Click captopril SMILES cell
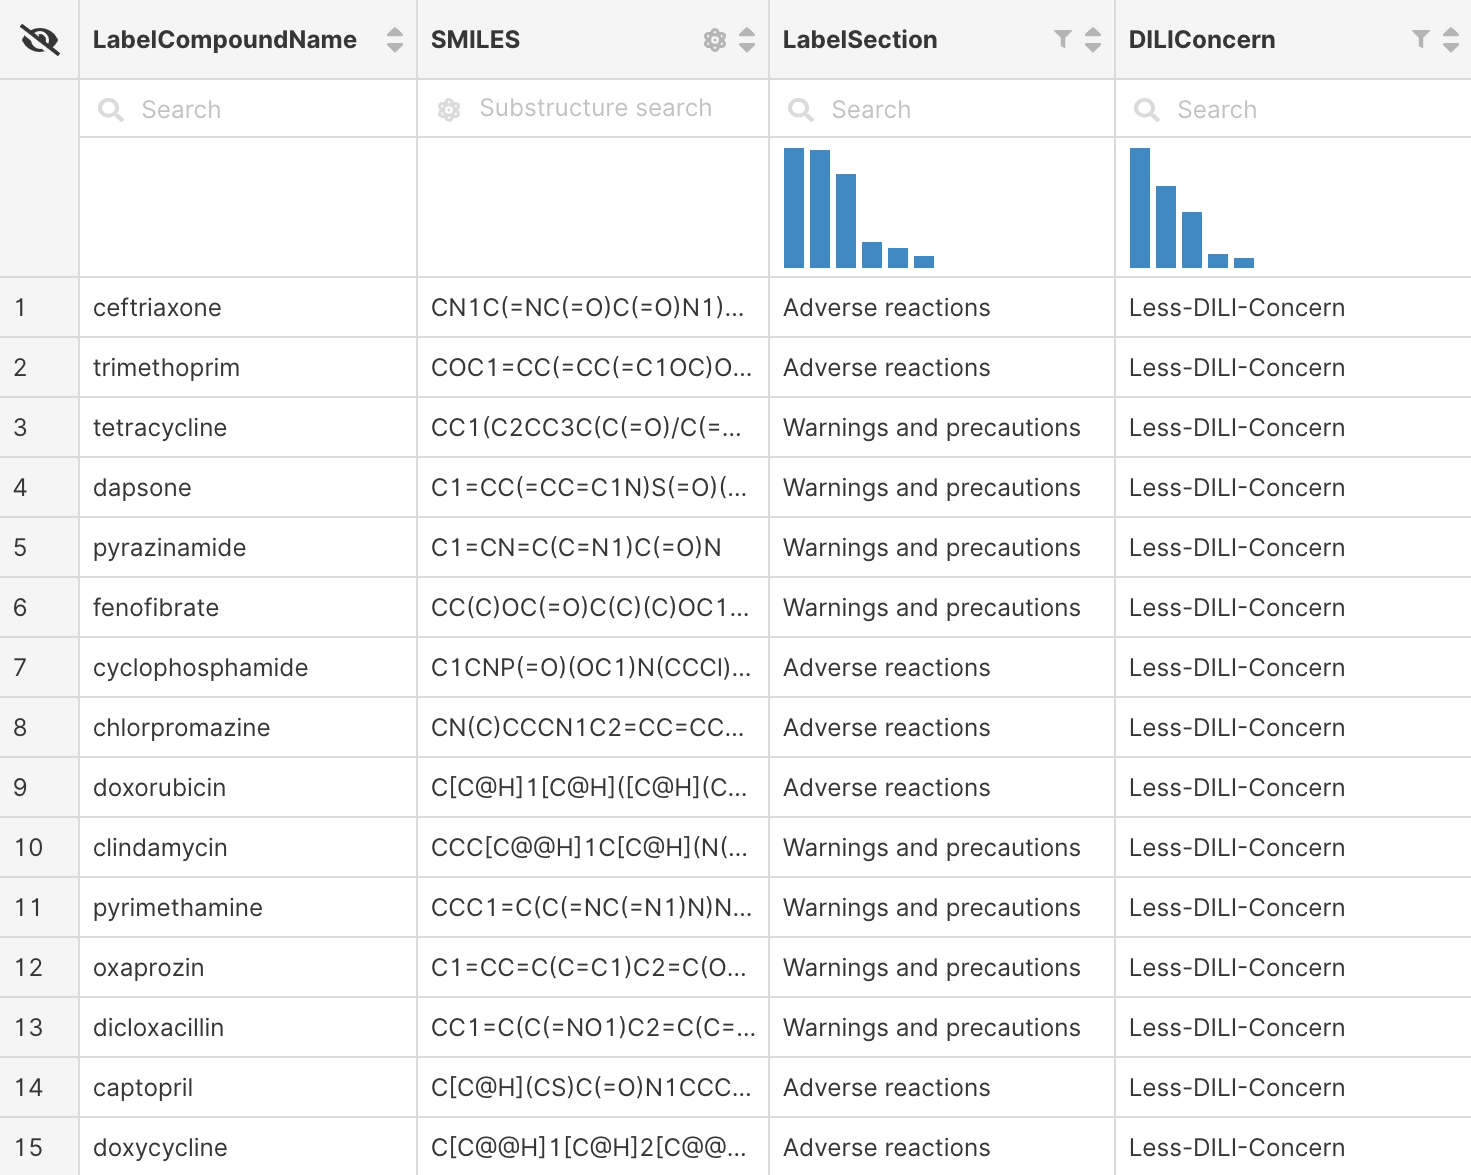1471x1175 pixels. tap(593, 1087)
